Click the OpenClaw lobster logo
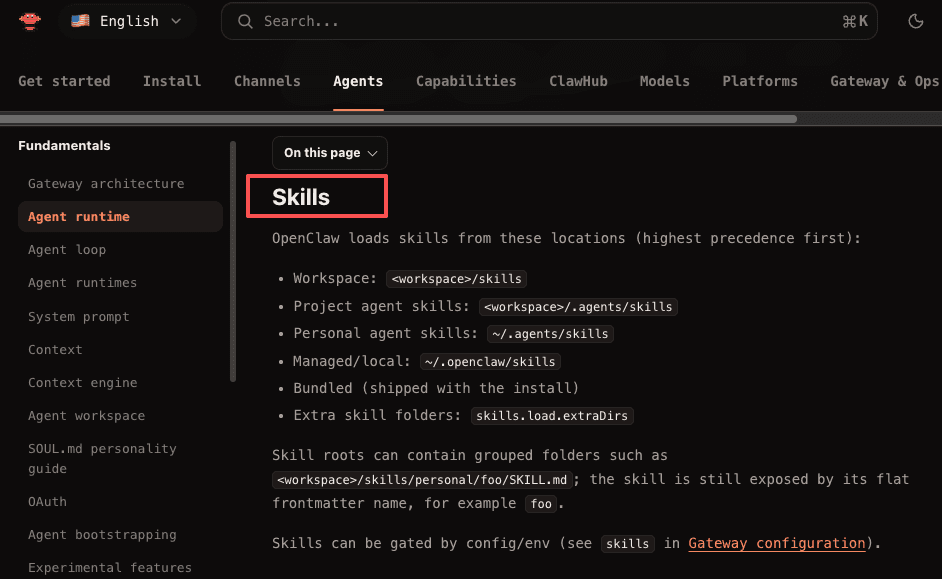The image size is (942, 579). coord(29,21)
